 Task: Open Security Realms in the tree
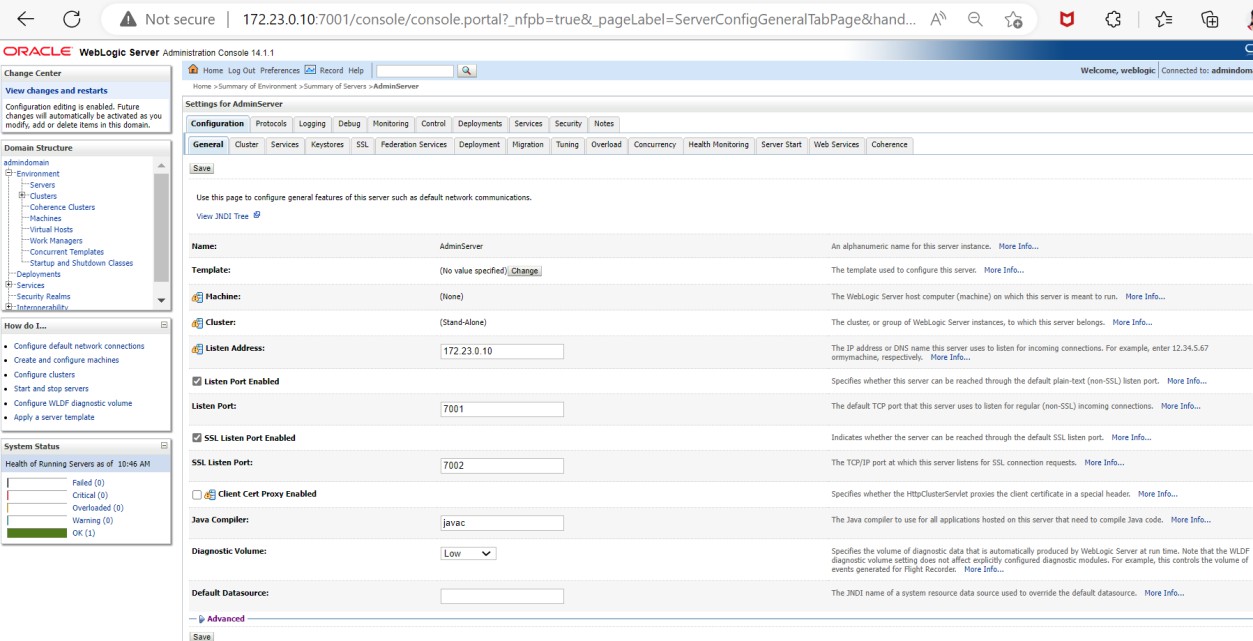click(43, 296)
